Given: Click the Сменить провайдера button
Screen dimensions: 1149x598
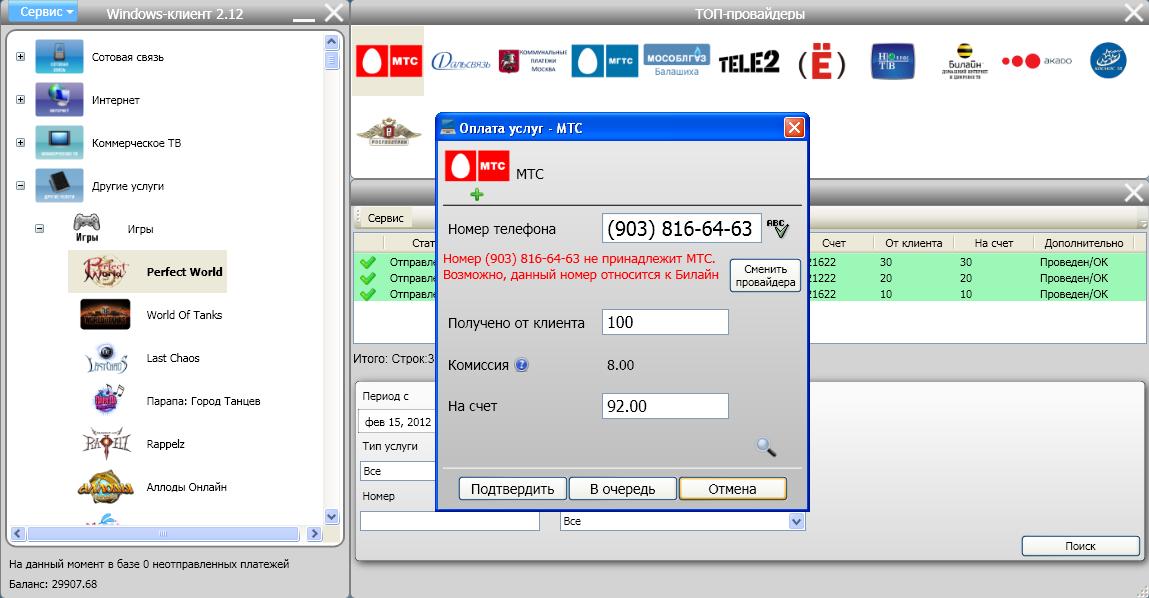Looking at the screenshot, I should 765,276.
